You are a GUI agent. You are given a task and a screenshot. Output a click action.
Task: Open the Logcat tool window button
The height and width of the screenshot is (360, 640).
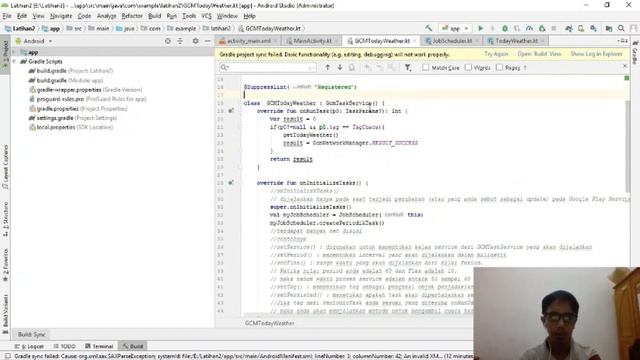pyautogui.click(x=29, y=346)
